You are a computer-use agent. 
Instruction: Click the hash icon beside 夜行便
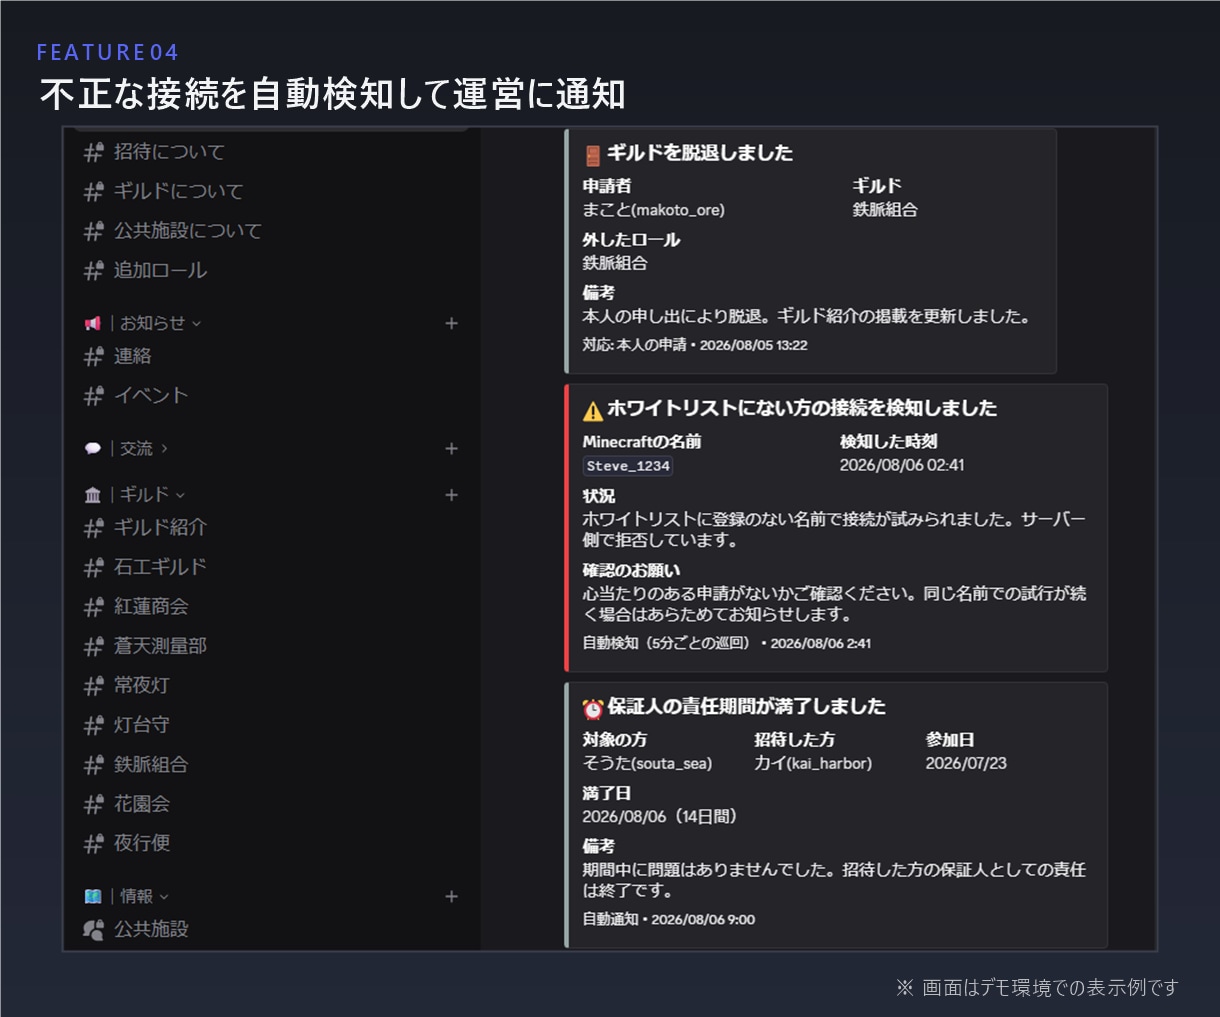(94, 844)
